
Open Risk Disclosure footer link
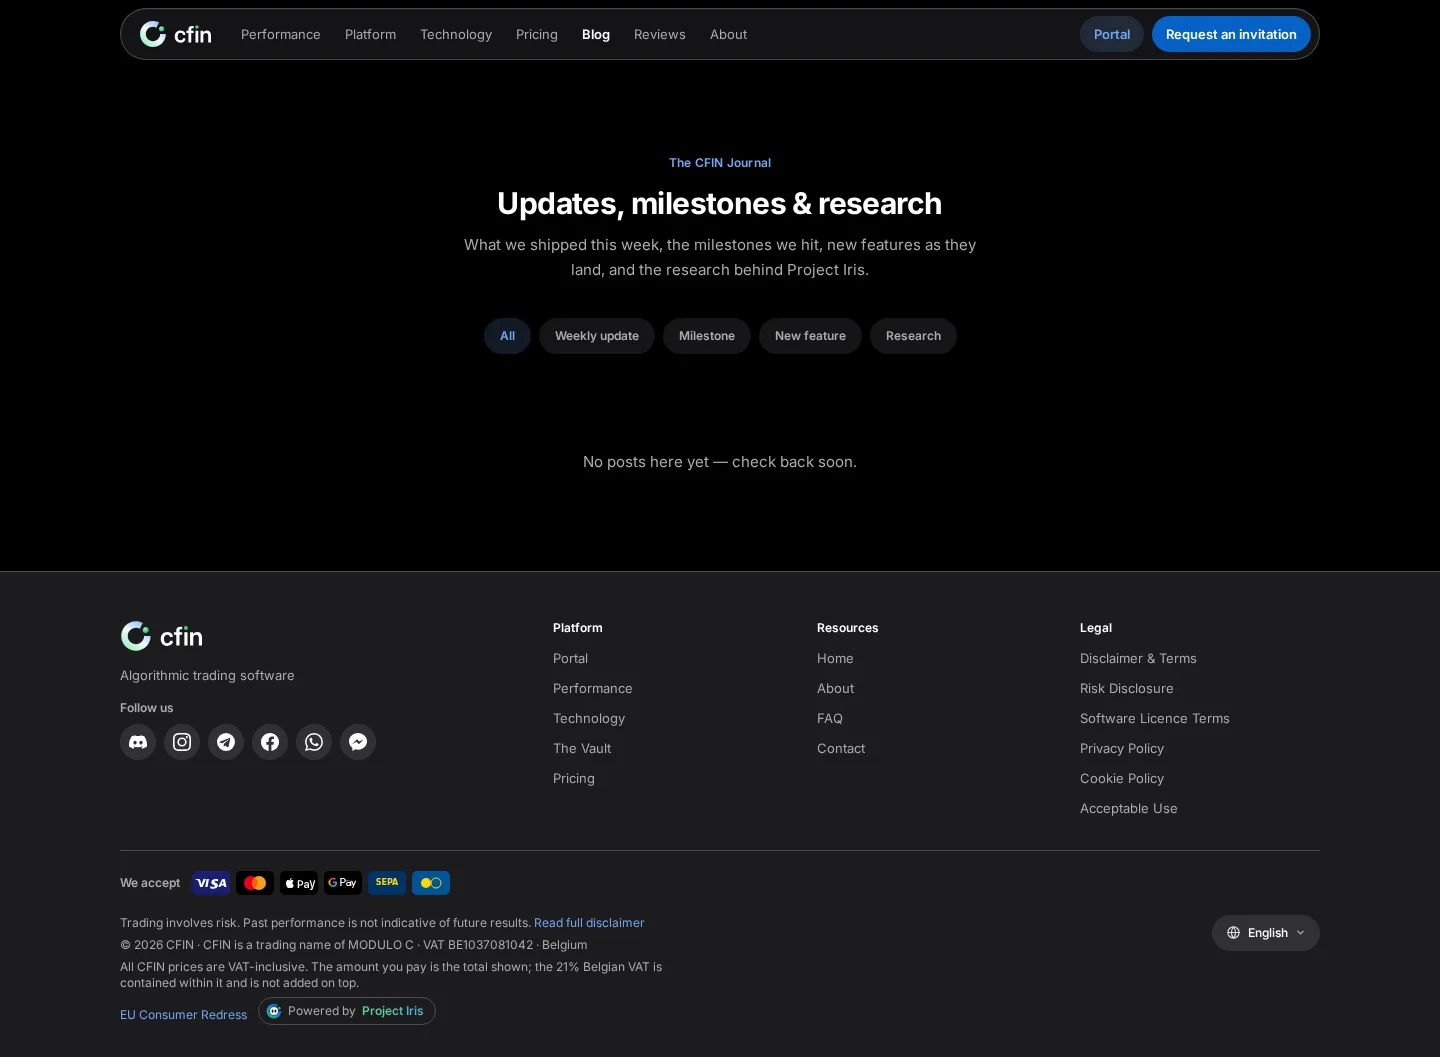coord(1127,688)
